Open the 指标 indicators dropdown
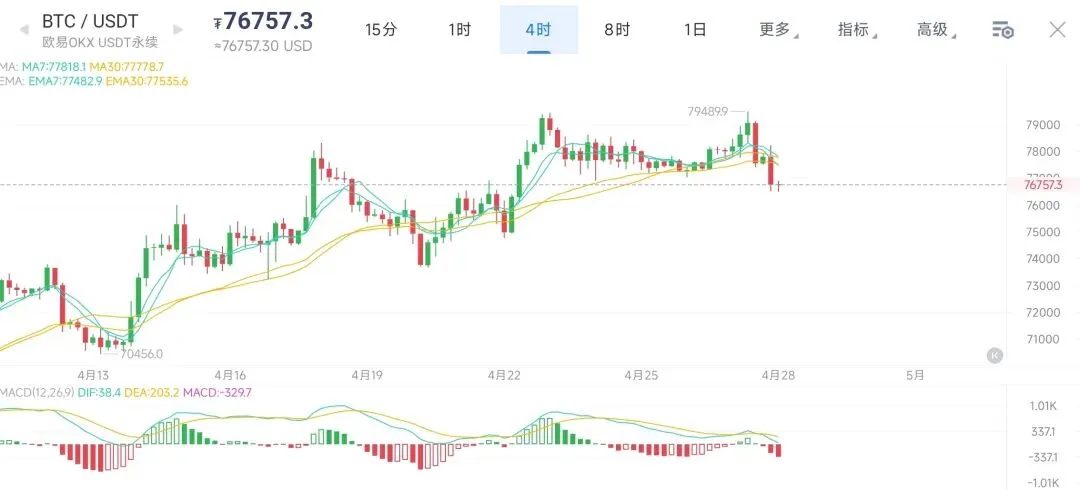Image resolution: width=1080 pixels, height=490 pixels. (x=855, y=30)
